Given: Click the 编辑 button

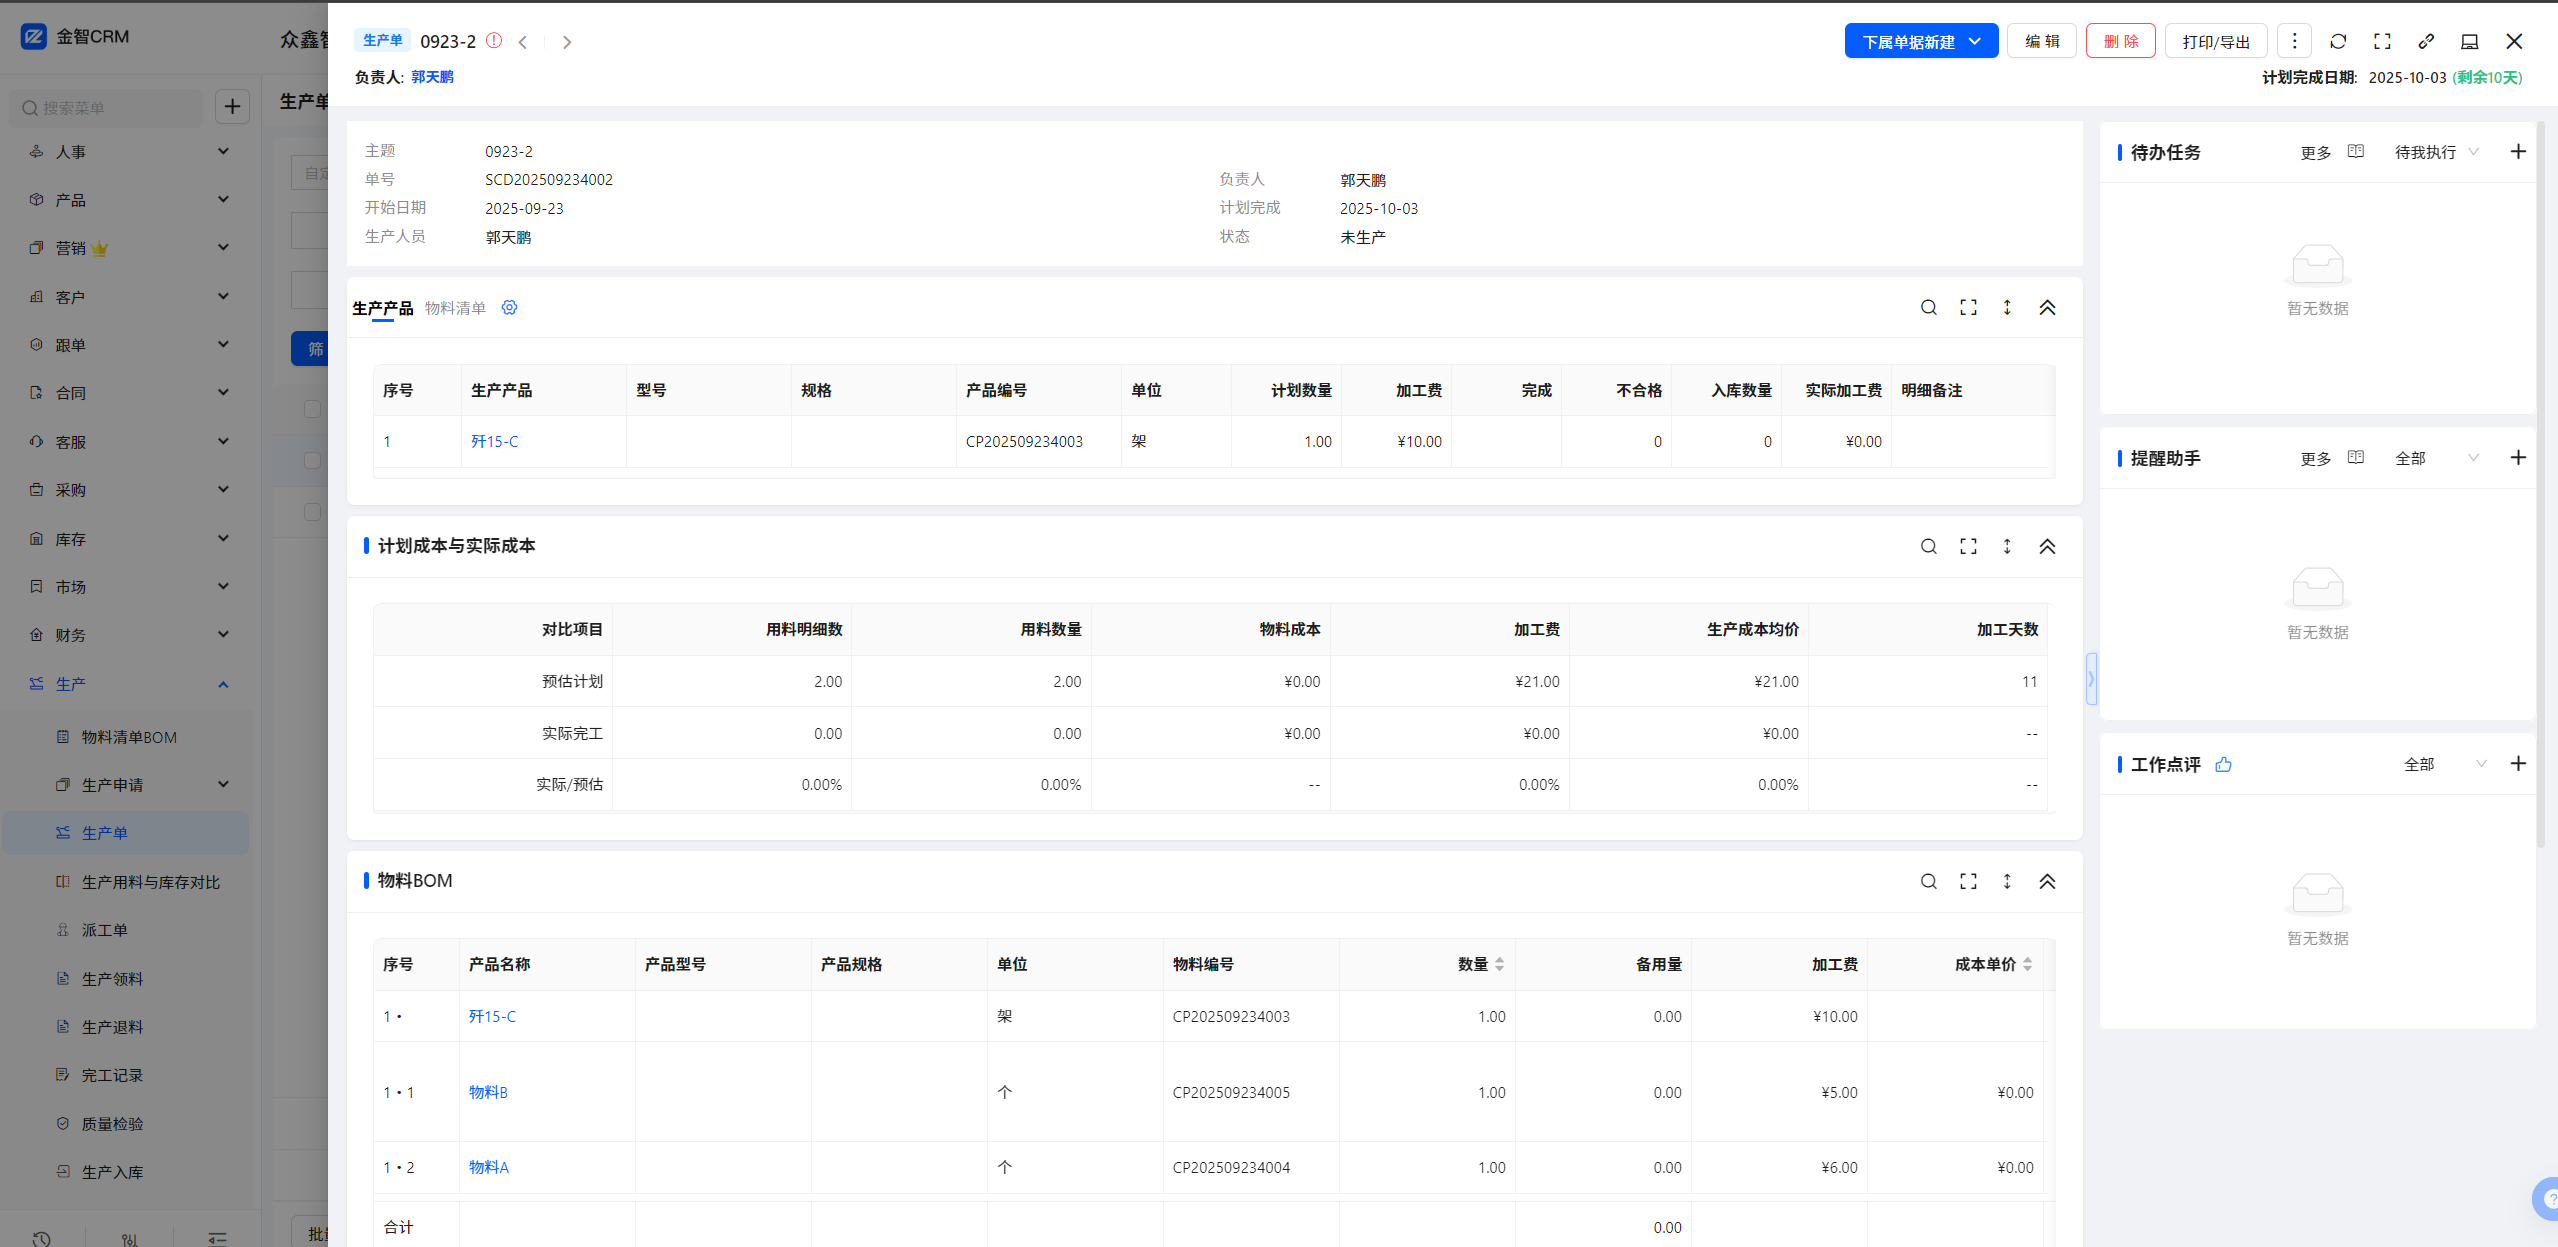Looking at the screenshot, I should click(2041, 41).
